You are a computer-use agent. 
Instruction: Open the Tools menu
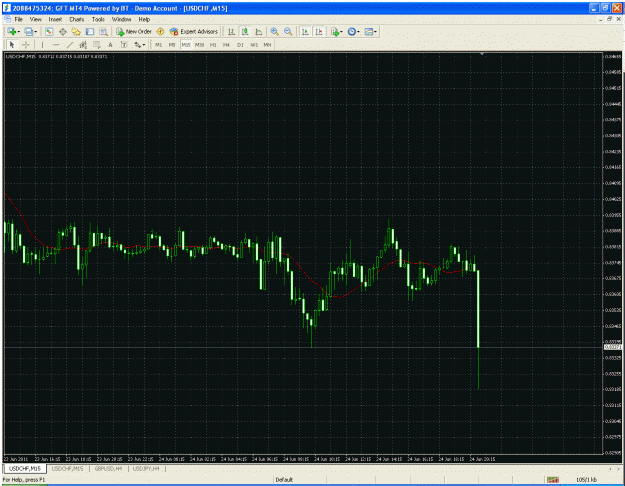pos(98,19)
